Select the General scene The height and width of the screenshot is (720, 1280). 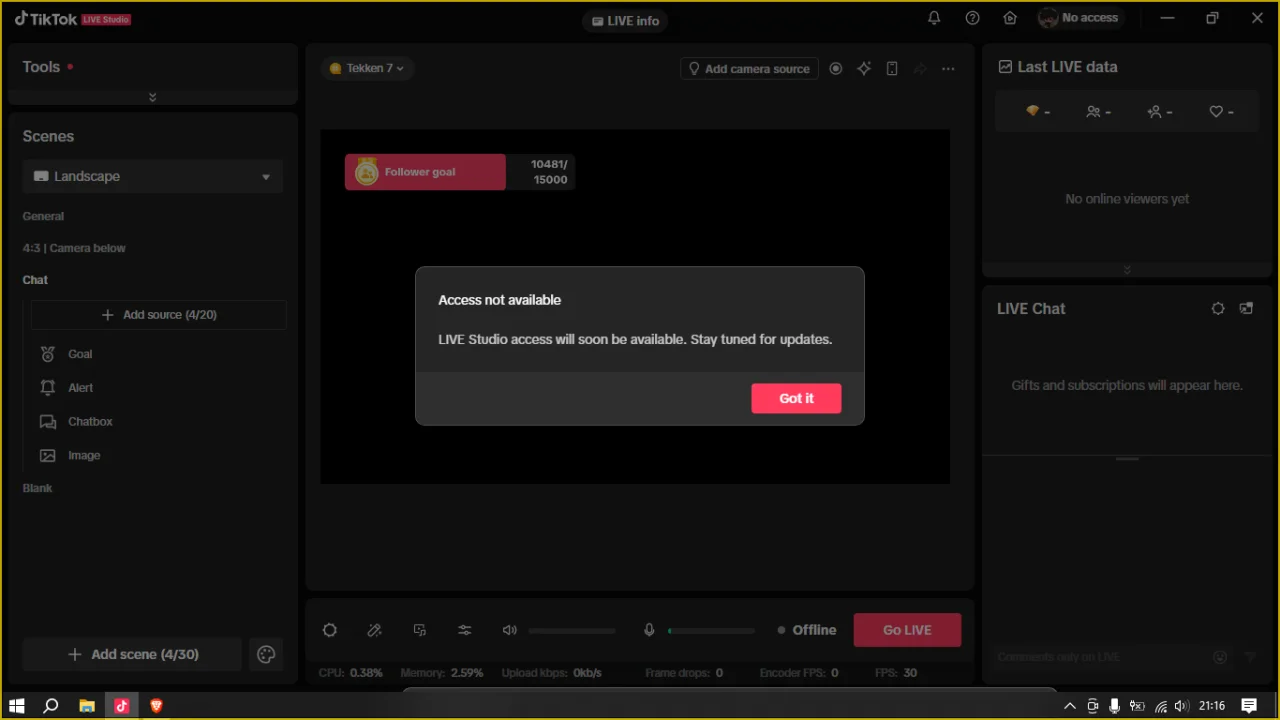coord(43,216)
